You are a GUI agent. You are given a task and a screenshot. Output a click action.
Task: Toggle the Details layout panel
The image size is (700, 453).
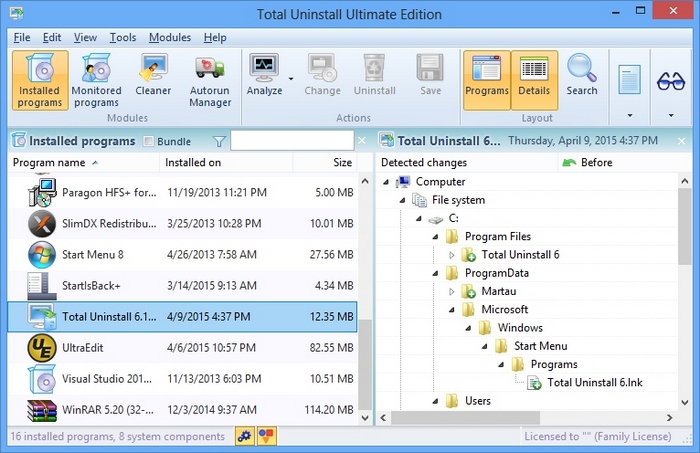534,79
